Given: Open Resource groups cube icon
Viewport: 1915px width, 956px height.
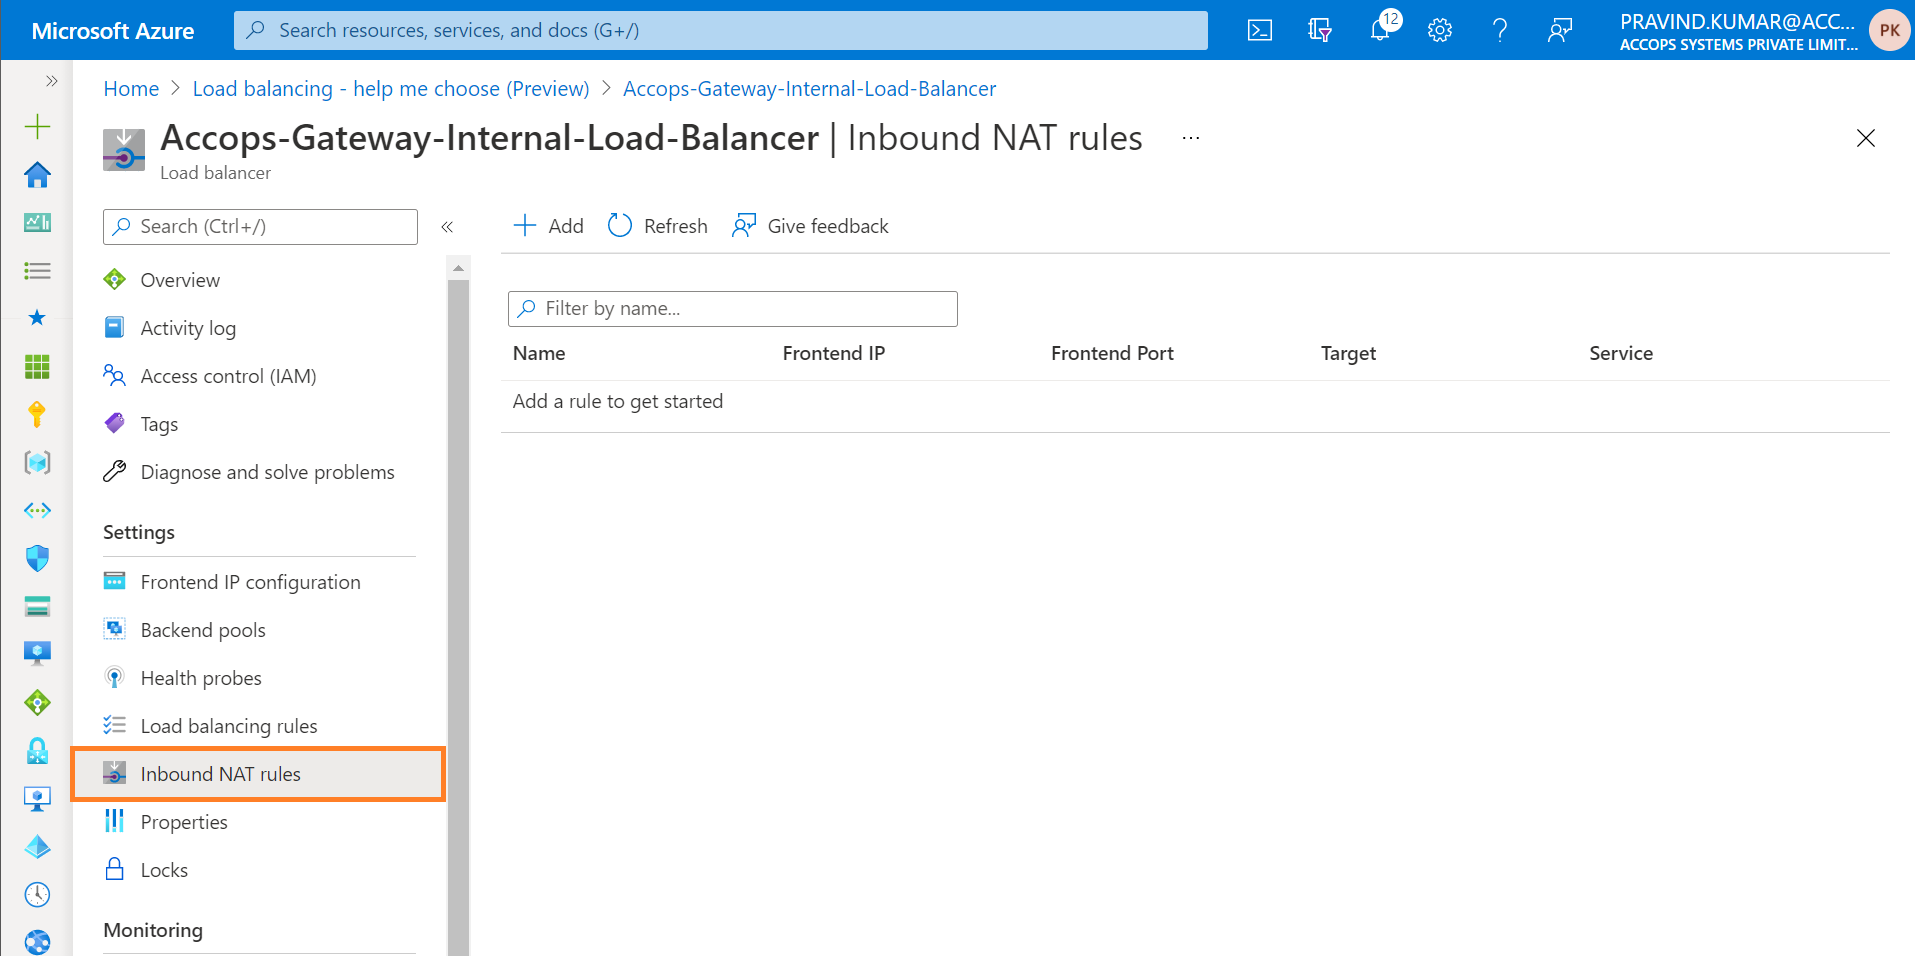Looking at the screenshot, I should coord(37,462).
